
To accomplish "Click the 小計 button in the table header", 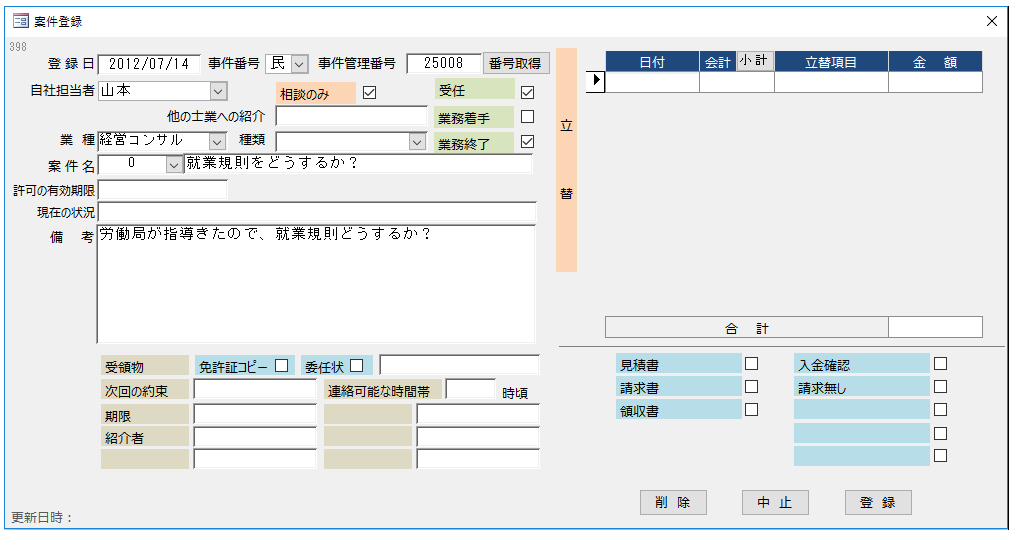I will [755, 61].
